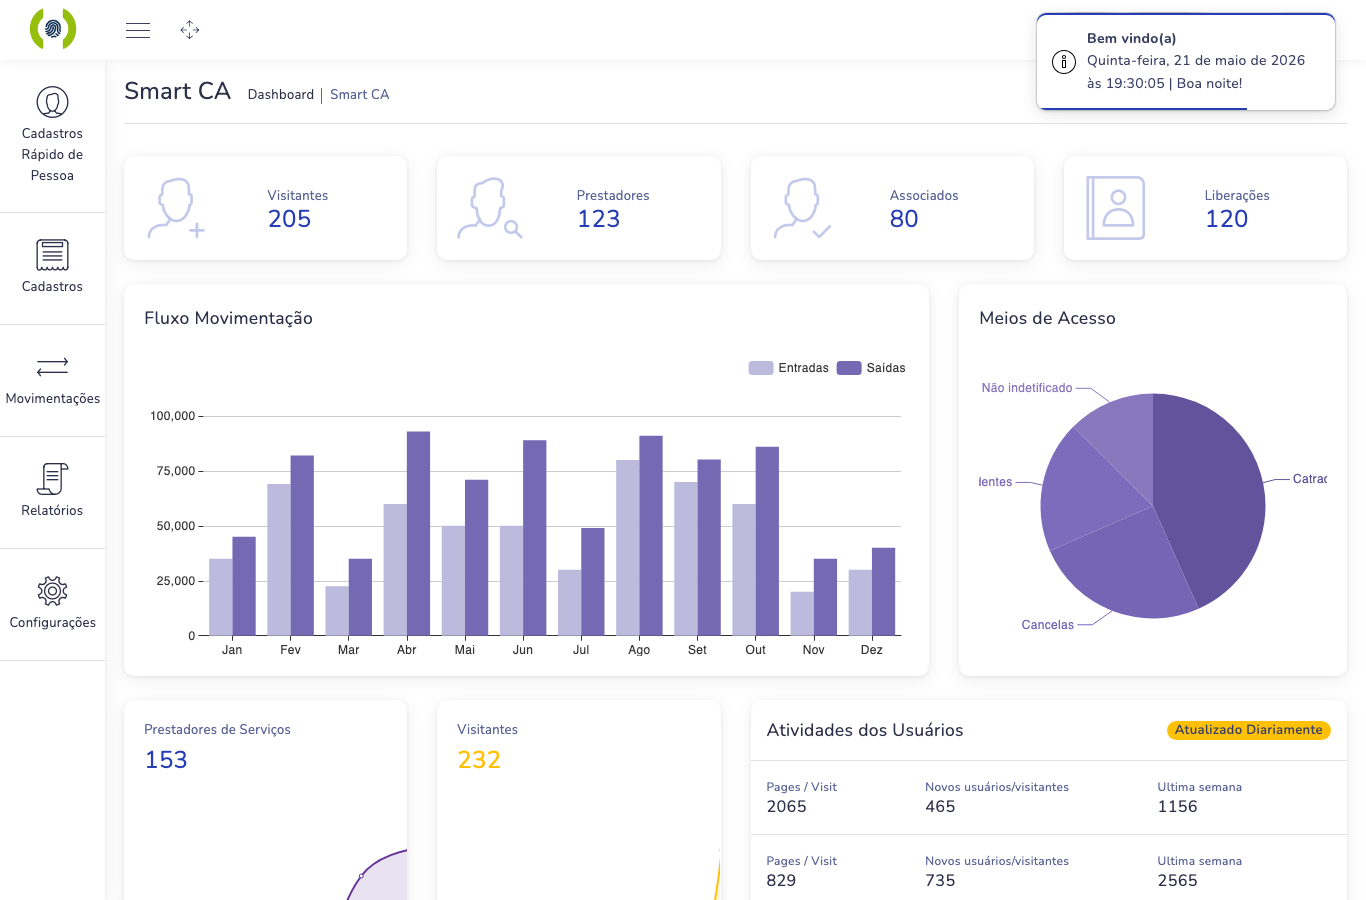Click the Visitantes add-person icon
This screenshot has height=900, width=1366.
(x=176, y=208)
